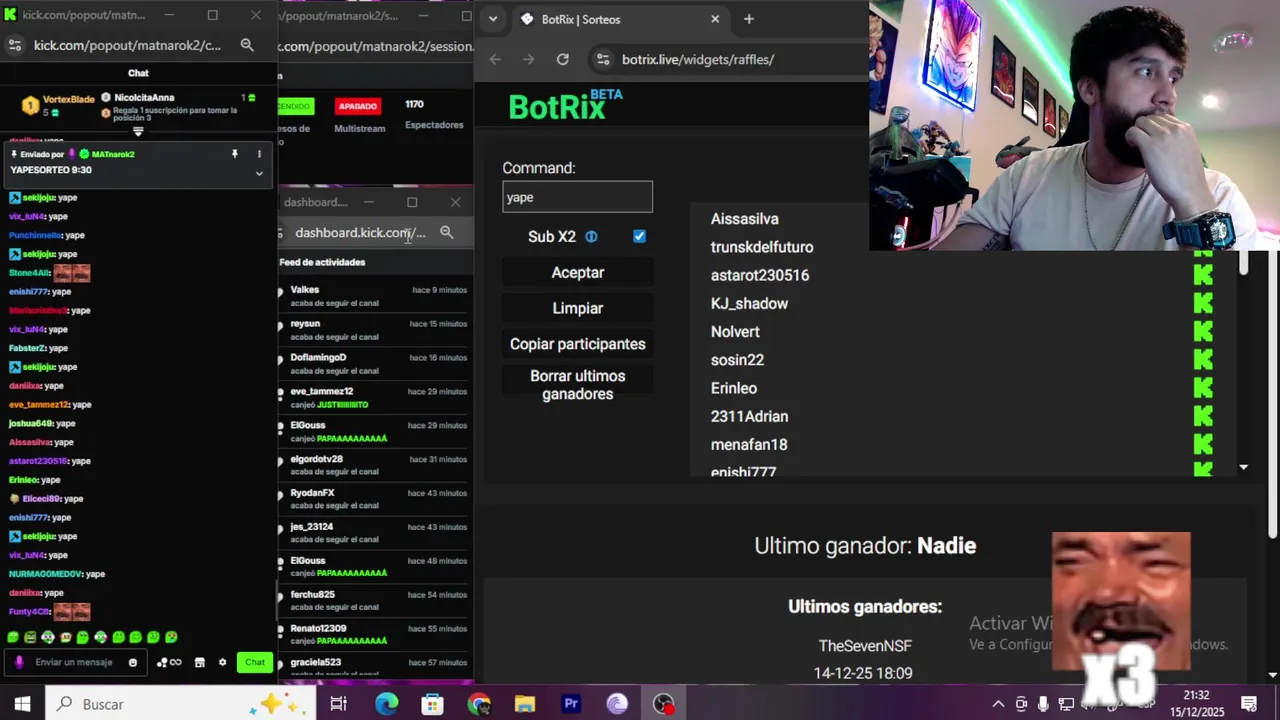The height and width of the screenshot is (720, 1280).
Task: Open pinned message three-dot menu
Action: [x=259, y=154]
